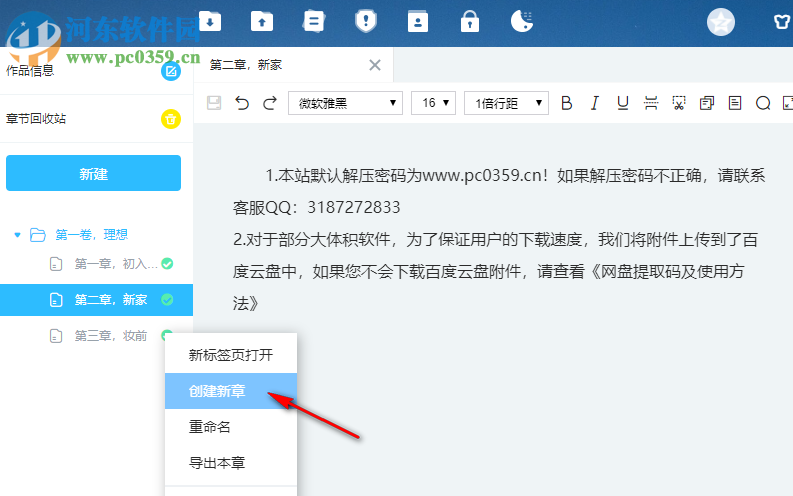Toggle night mode moon icon

(522, 22)
